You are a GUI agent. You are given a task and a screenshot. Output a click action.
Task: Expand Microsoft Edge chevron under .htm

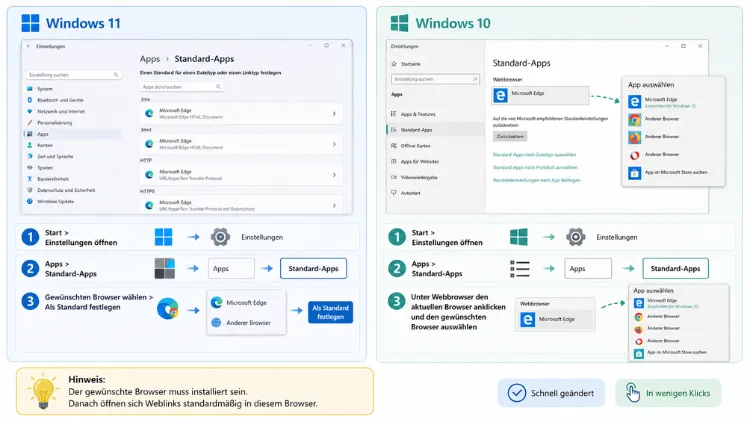[x=334, y=113]
